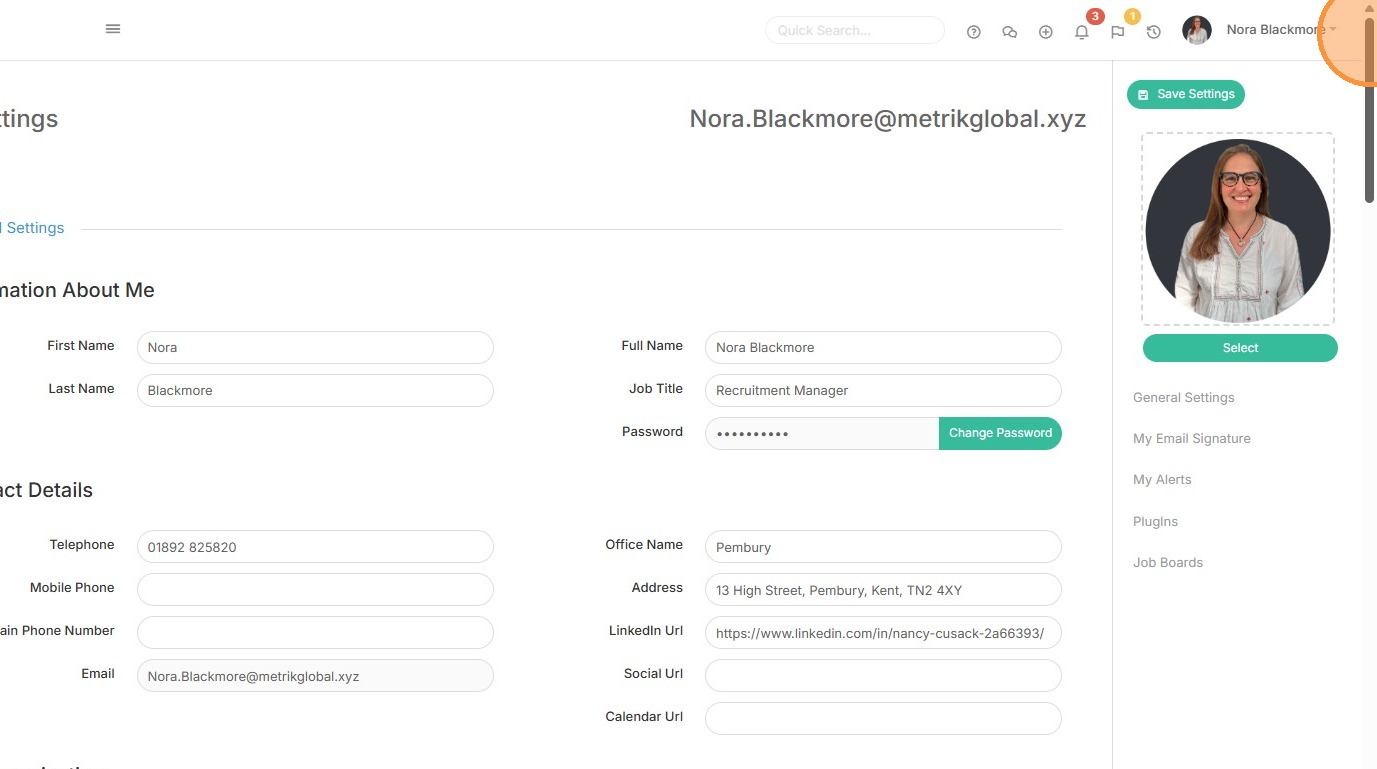Screen dimensions: 1377x769
Task: Go to General Settings section
Action: tap(1183, 397)
